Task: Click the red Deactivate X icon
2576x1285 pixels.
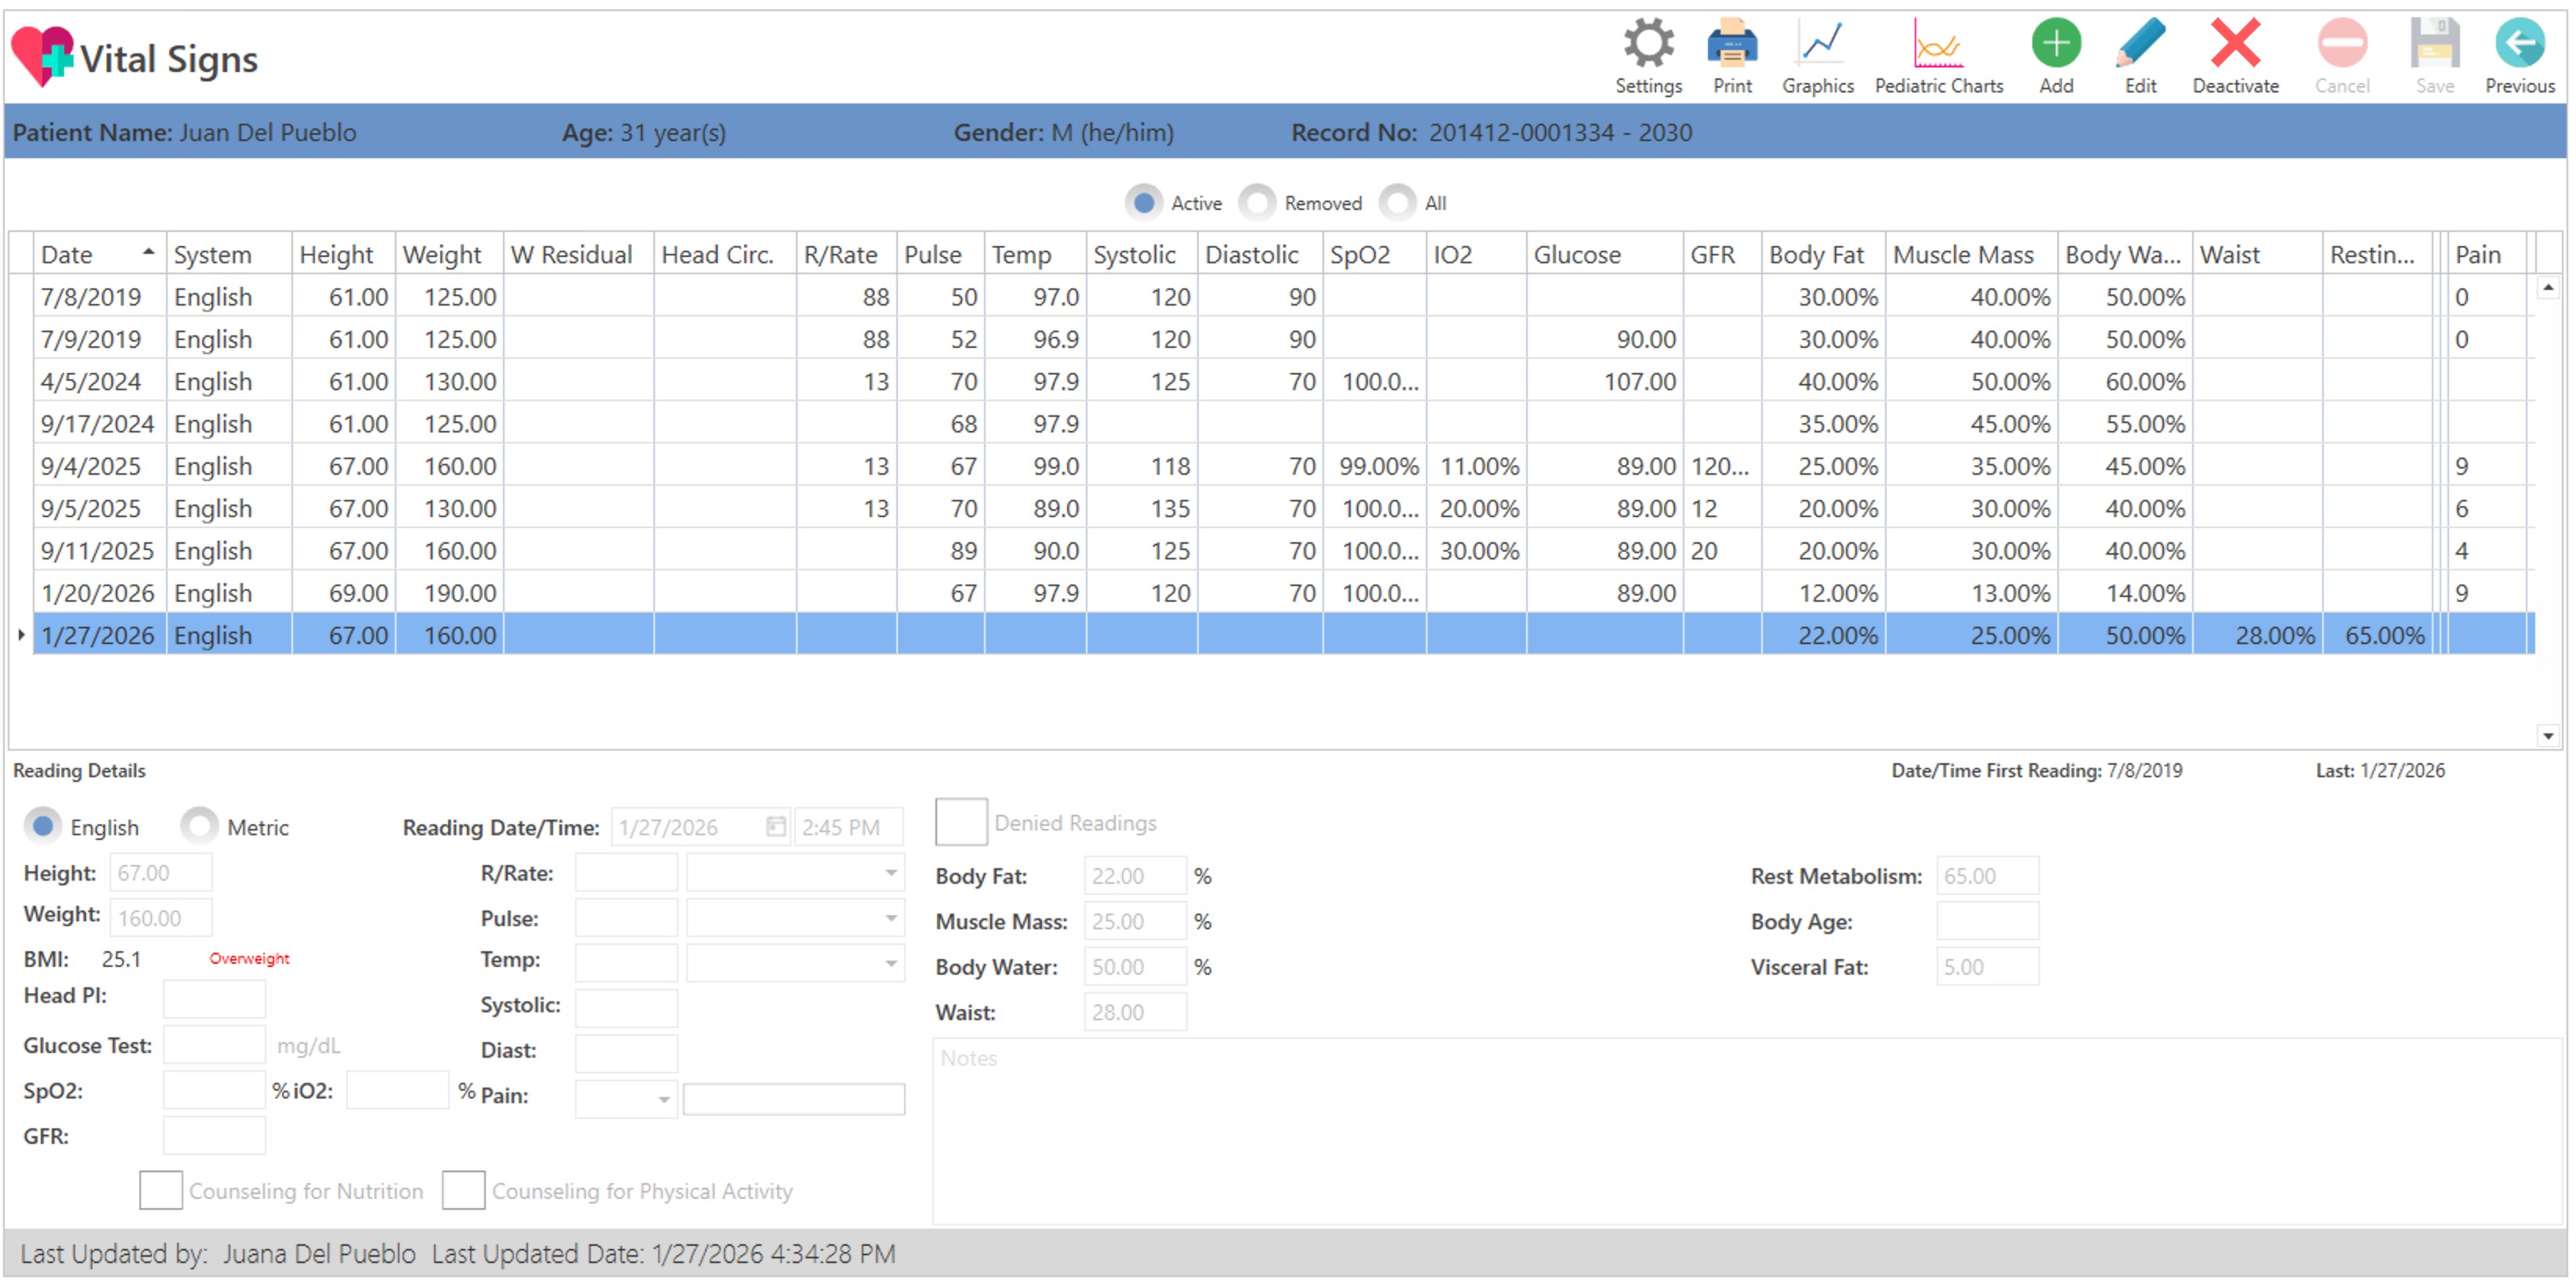Action: coord(2235,45)
